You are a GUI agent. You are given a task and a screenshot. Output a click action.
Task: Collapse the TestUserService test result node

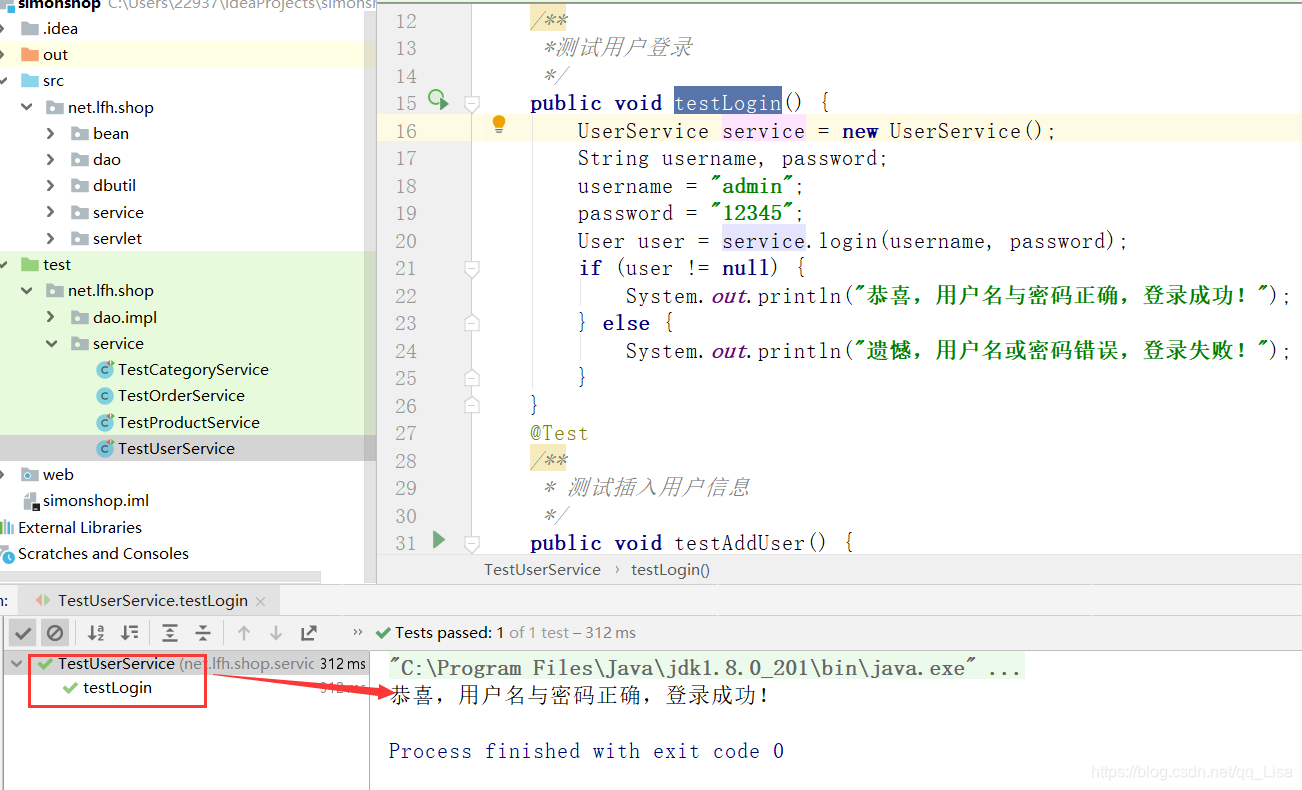(17, 663)
